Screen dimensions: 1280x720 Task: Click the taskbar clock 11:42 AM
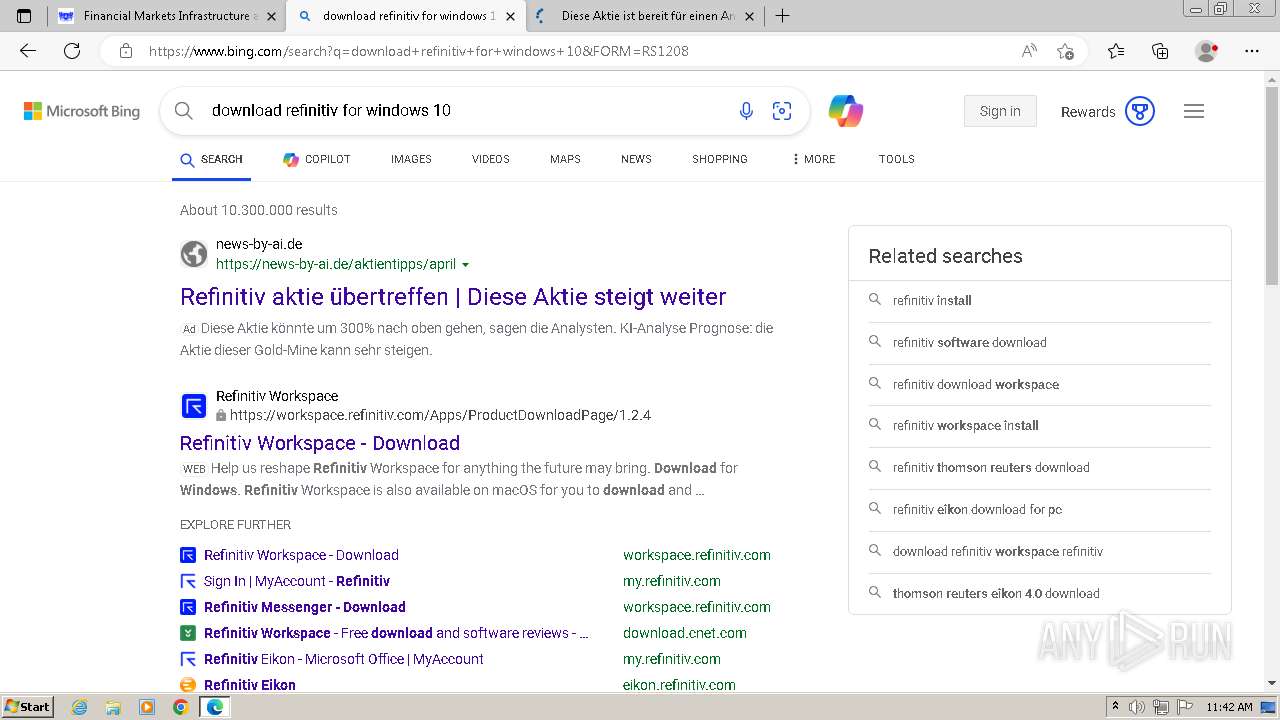[x=1229, y=707]
